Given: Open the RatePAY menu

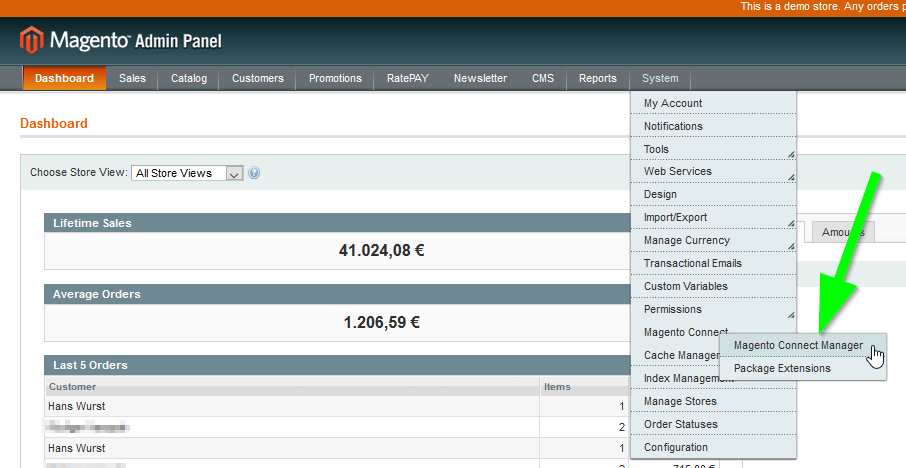Looking at the screenshot, I should 407,79.
